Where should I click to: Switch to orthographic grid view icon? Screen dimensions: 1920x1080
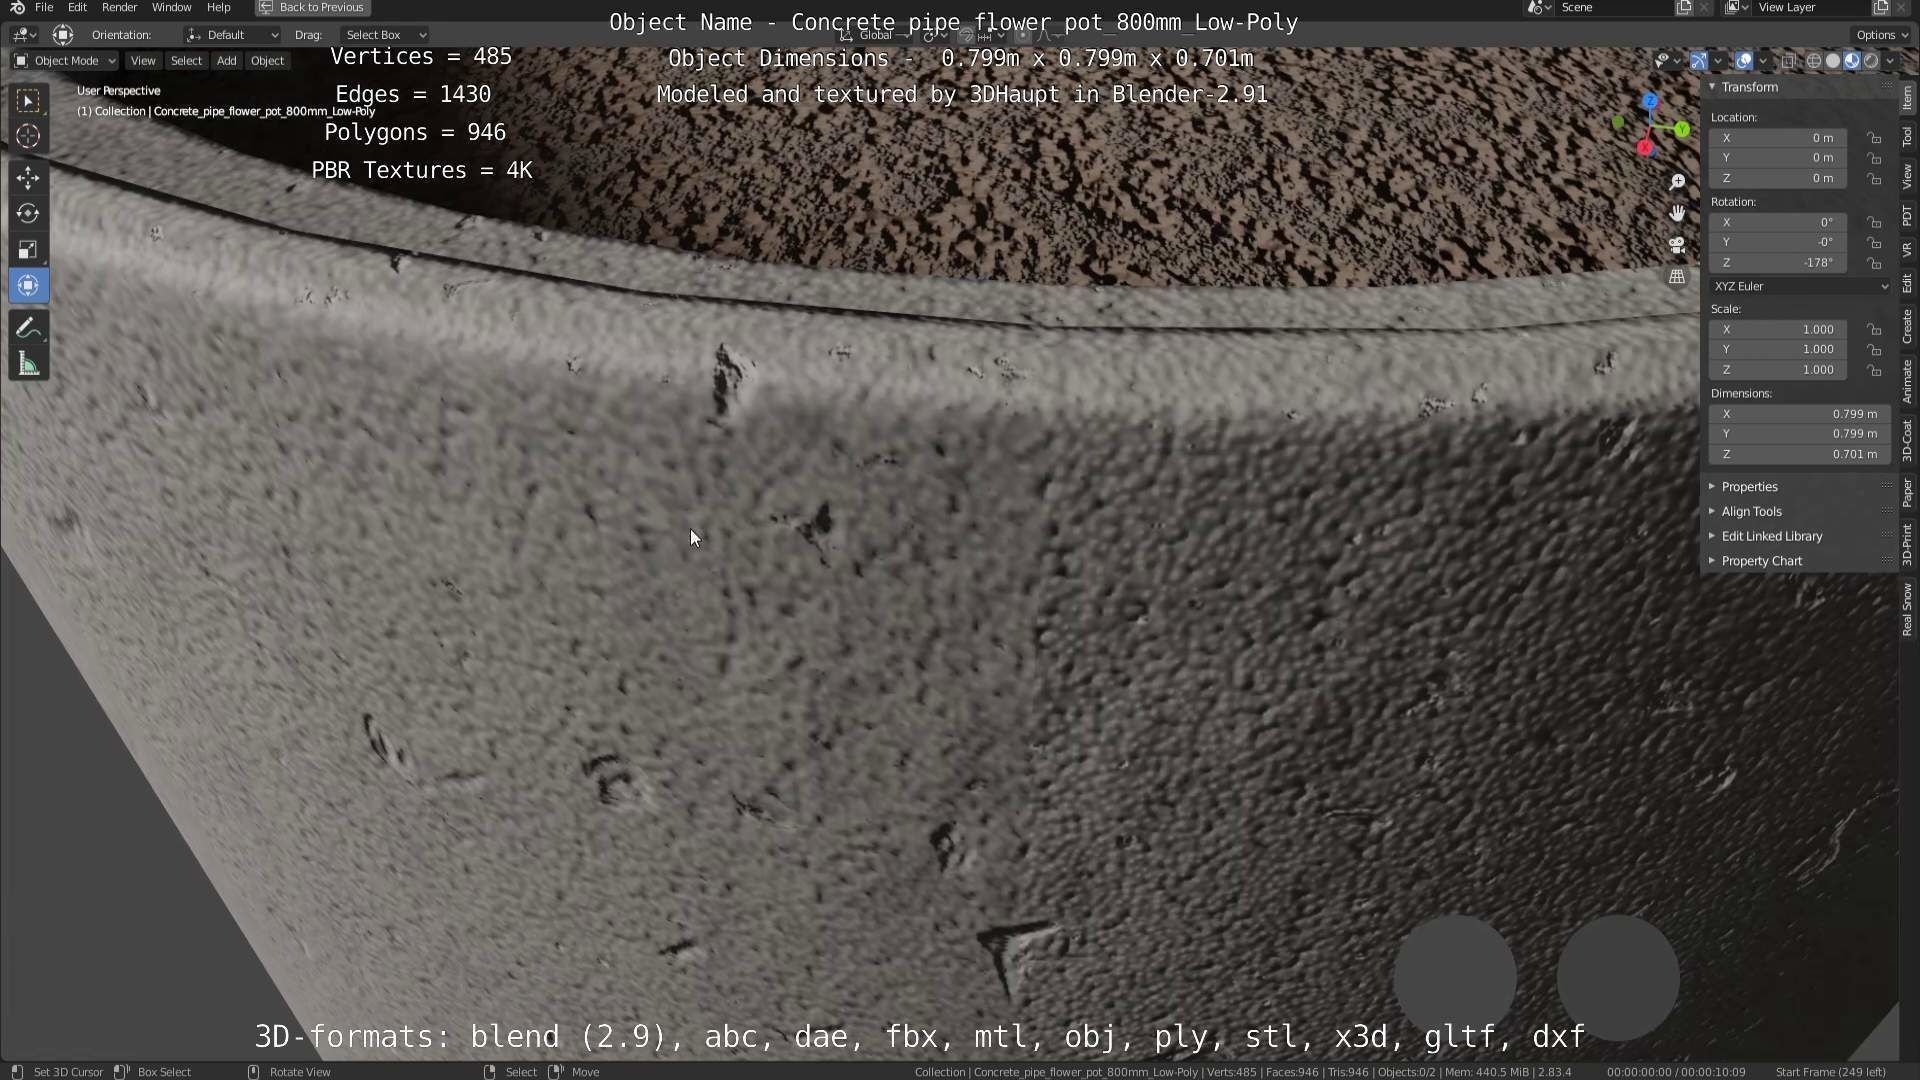click(1677, 277)
